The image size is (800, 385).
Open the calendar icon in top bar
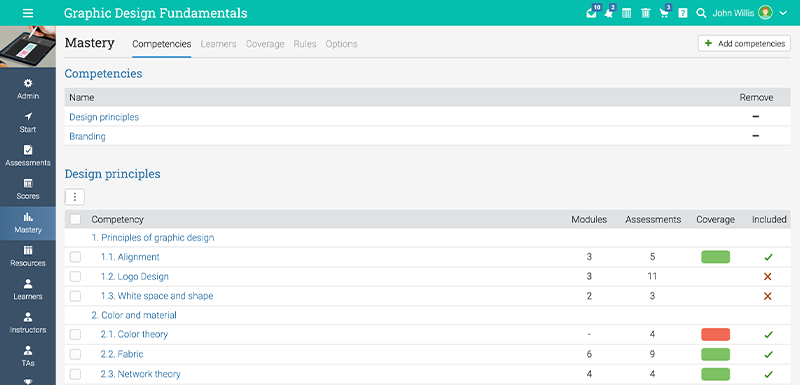pos(627,13)
